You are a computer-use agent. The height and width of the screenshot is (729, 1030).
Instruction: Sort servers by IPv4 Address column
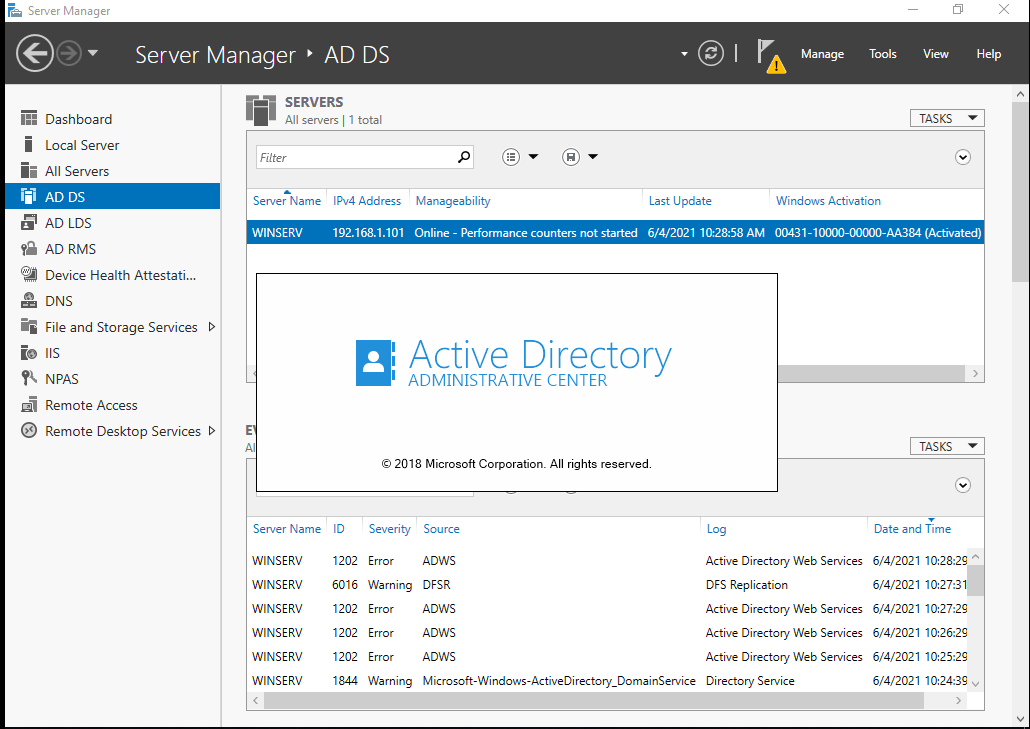[367, 201]
